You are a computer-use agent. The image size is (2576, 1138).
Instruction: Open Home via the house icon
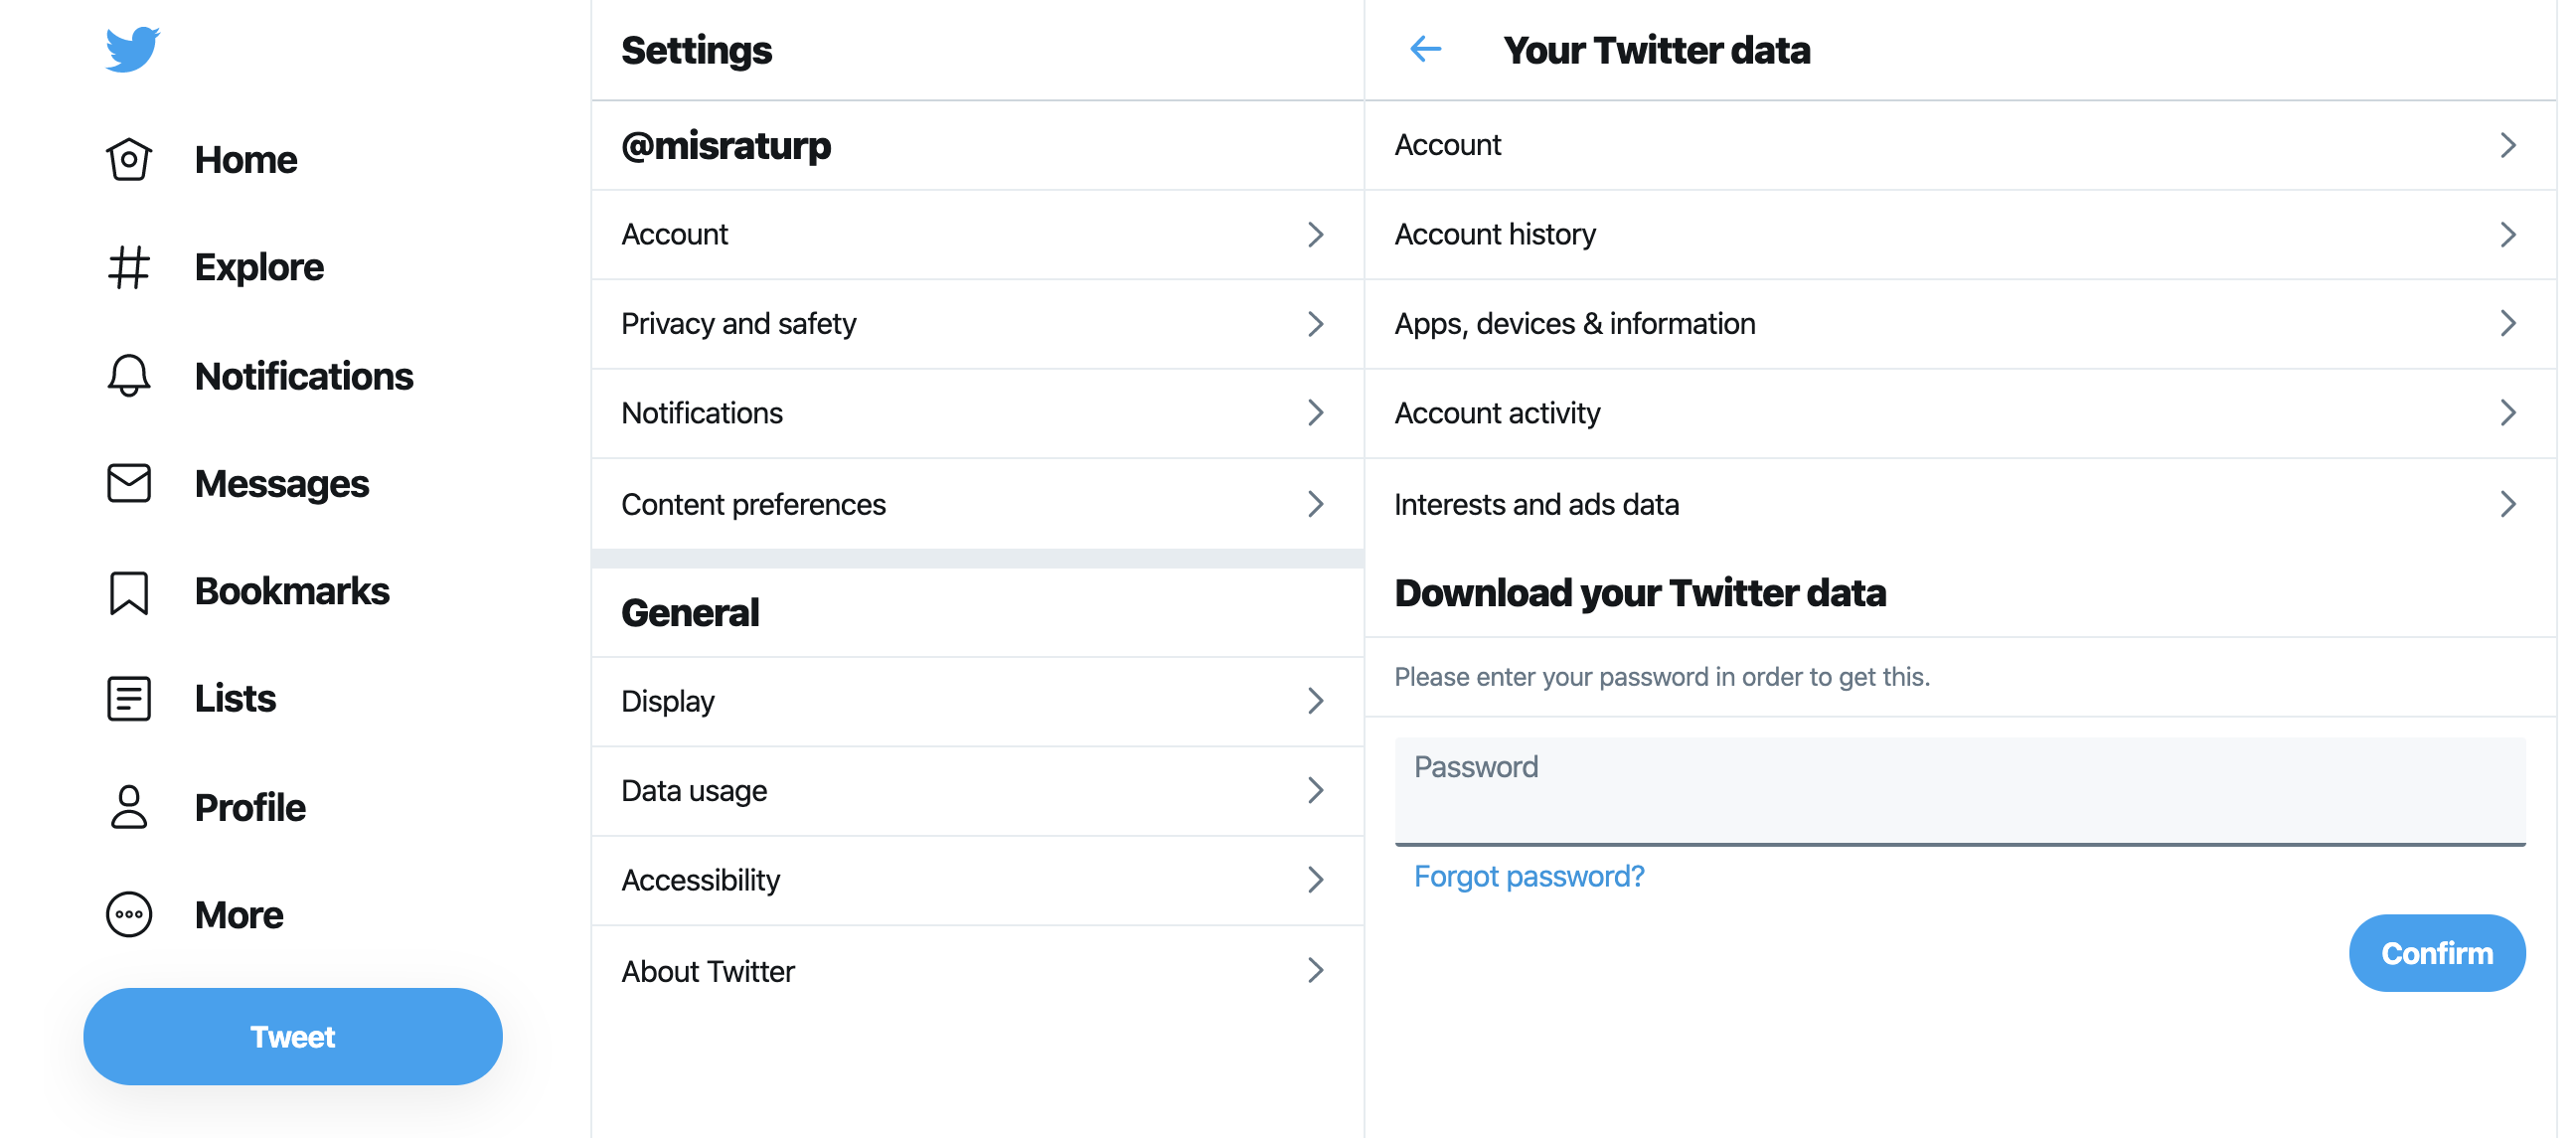coord(129,159)
